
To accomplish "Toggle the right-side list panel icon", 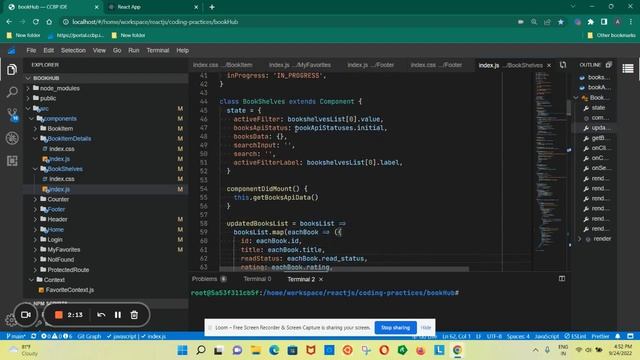I will click(628, 69).
